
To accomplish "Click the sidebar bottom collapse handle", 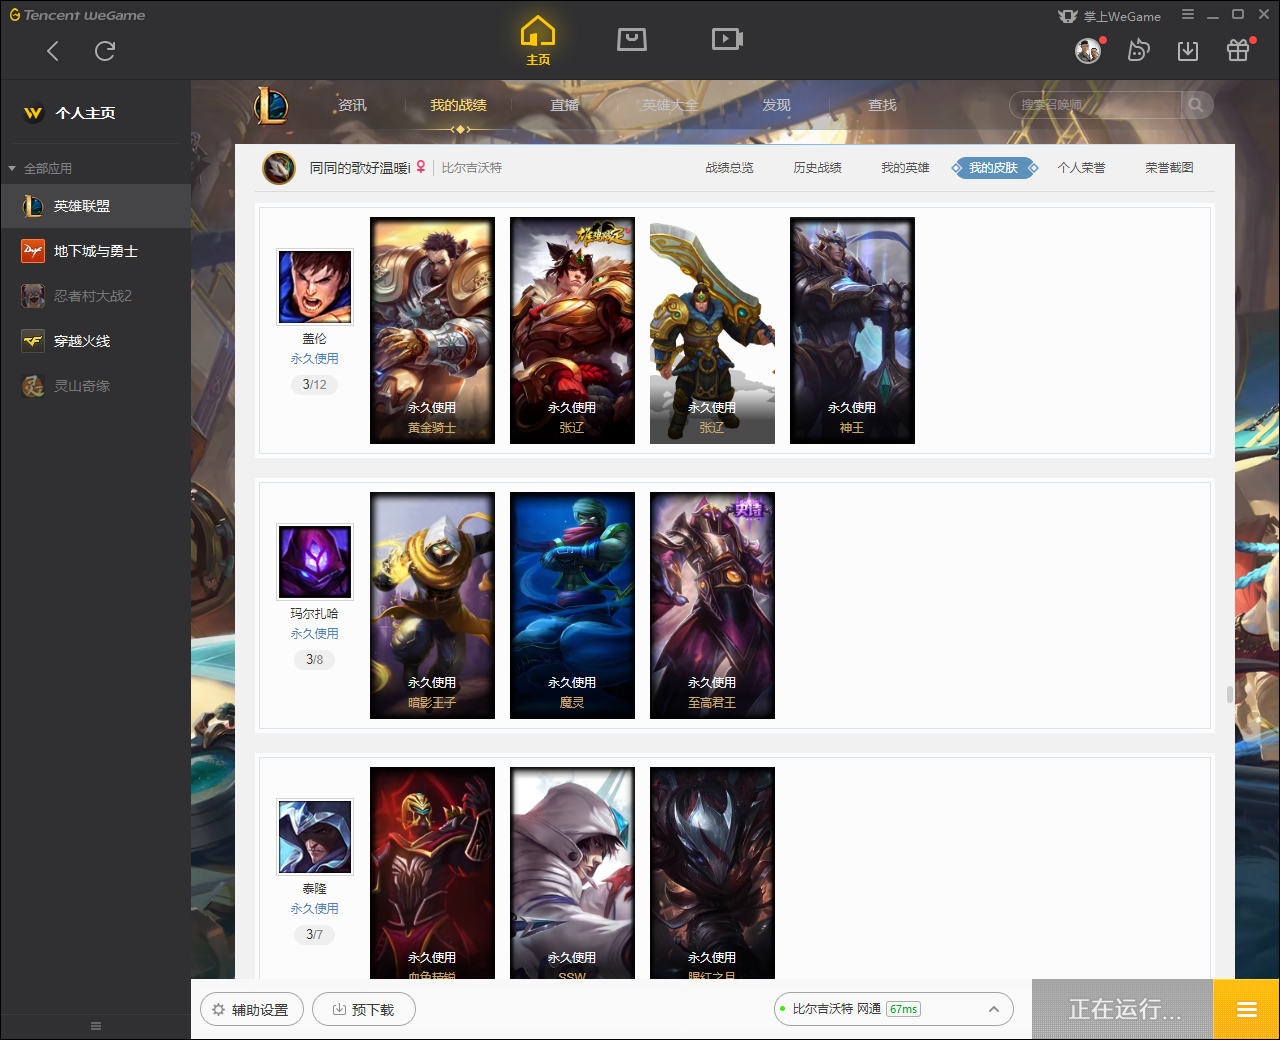I will click(96, 1026).
